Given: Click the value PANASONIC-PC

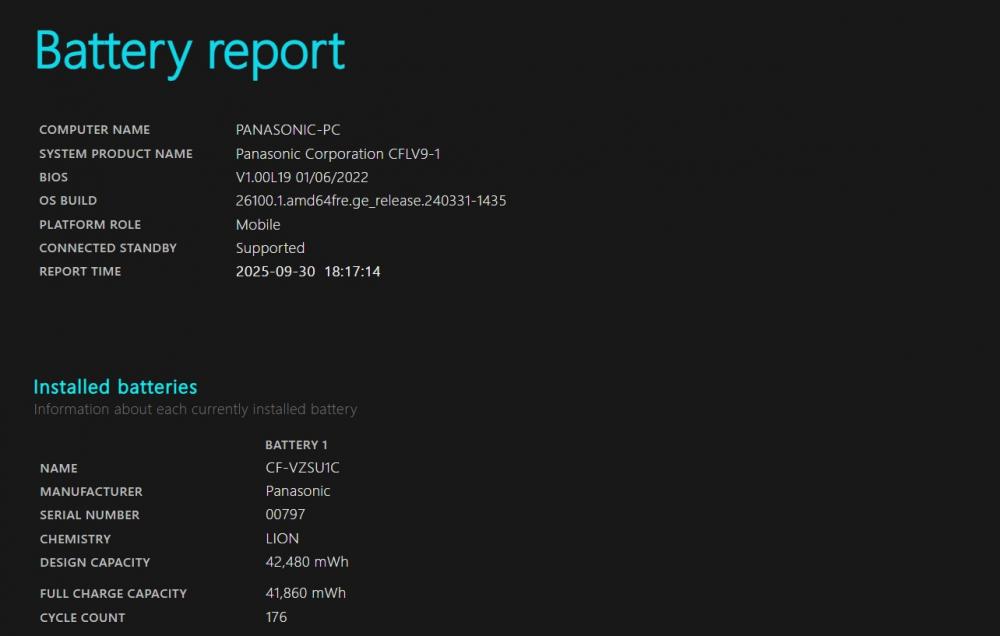Looking at the screenshot, I should (x=288, y=129).
